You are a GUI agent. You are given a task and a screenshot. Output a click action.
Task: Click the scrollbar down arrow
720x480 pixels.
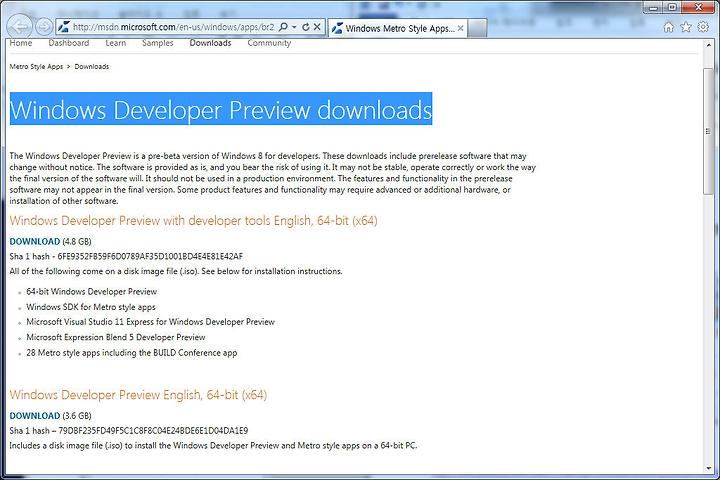pos(709,468)
